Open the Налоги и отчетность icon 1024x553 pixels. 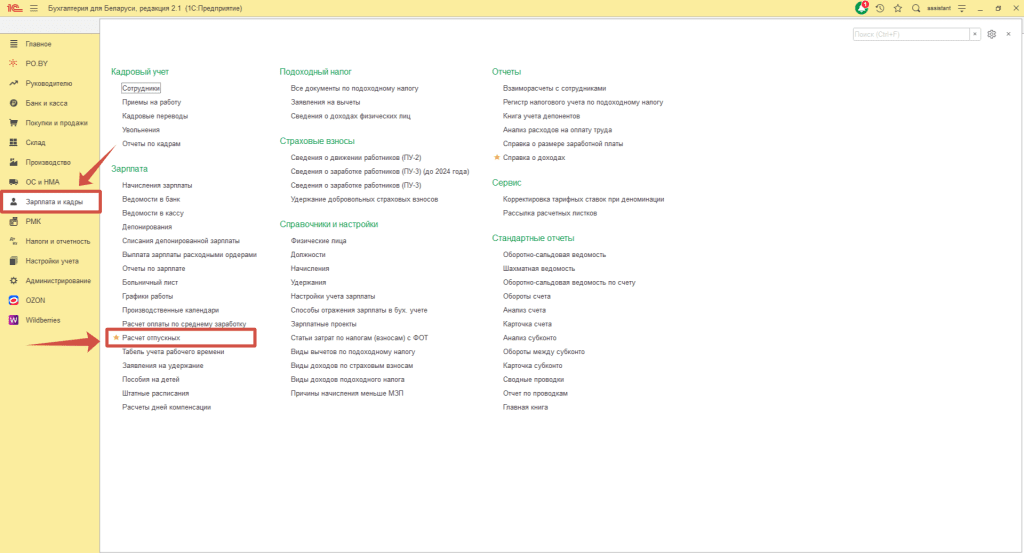pyautogui.click(x=13, y=241)
